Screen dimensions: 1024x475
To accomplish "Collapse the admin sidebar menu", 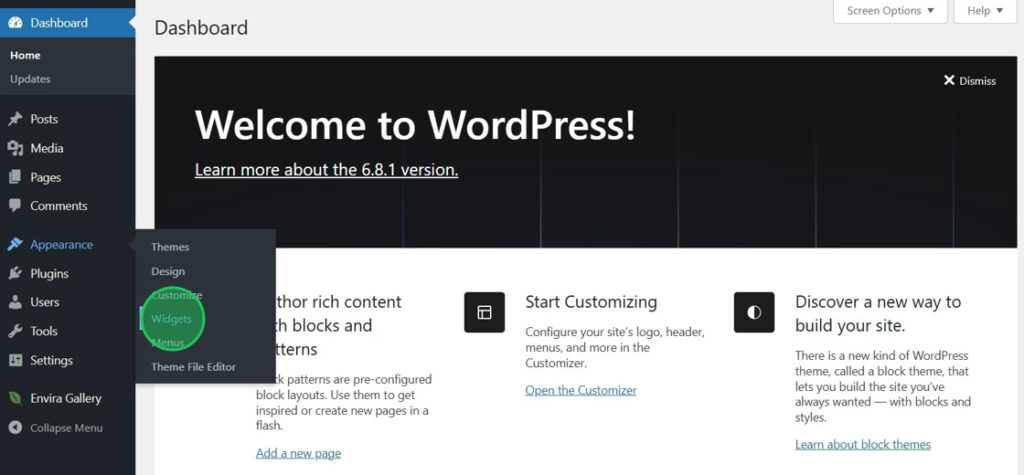I will 66,428.
